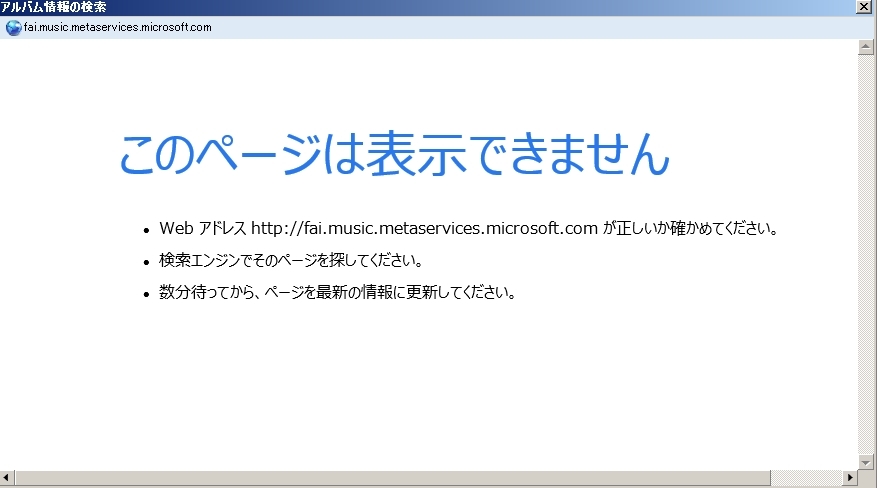Click the bullet dot before Web アドレス

point(146,230)
